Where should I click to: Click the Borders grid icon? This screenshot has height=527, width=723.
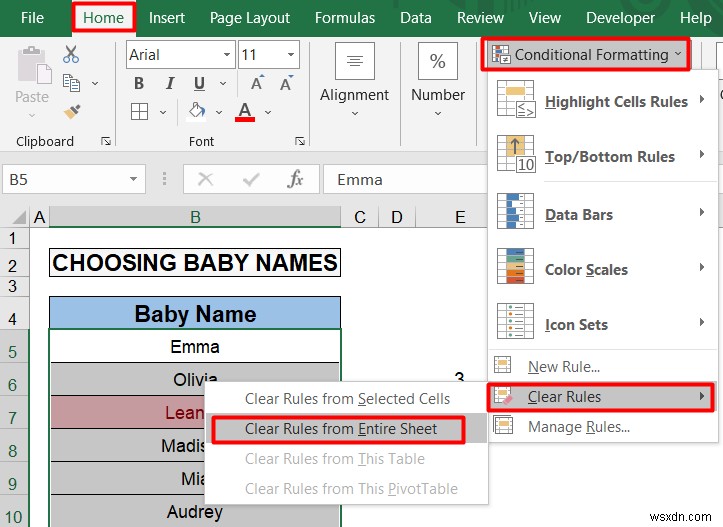(139, 112)
